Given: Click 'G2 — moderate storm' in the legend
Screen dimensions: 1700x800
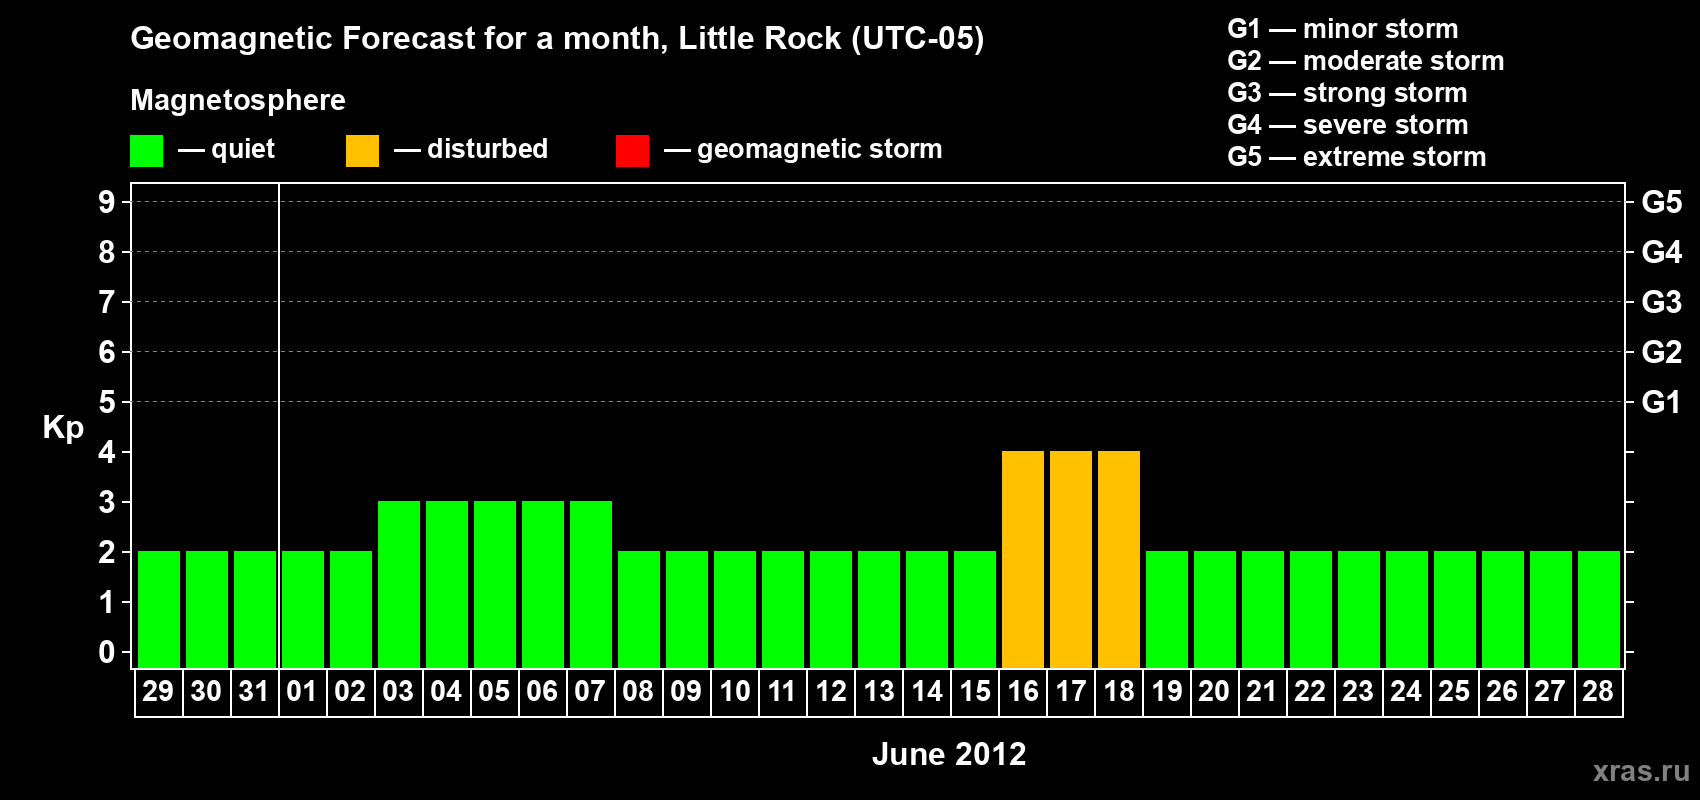Looking at the screenshot, I should 1366,61.
